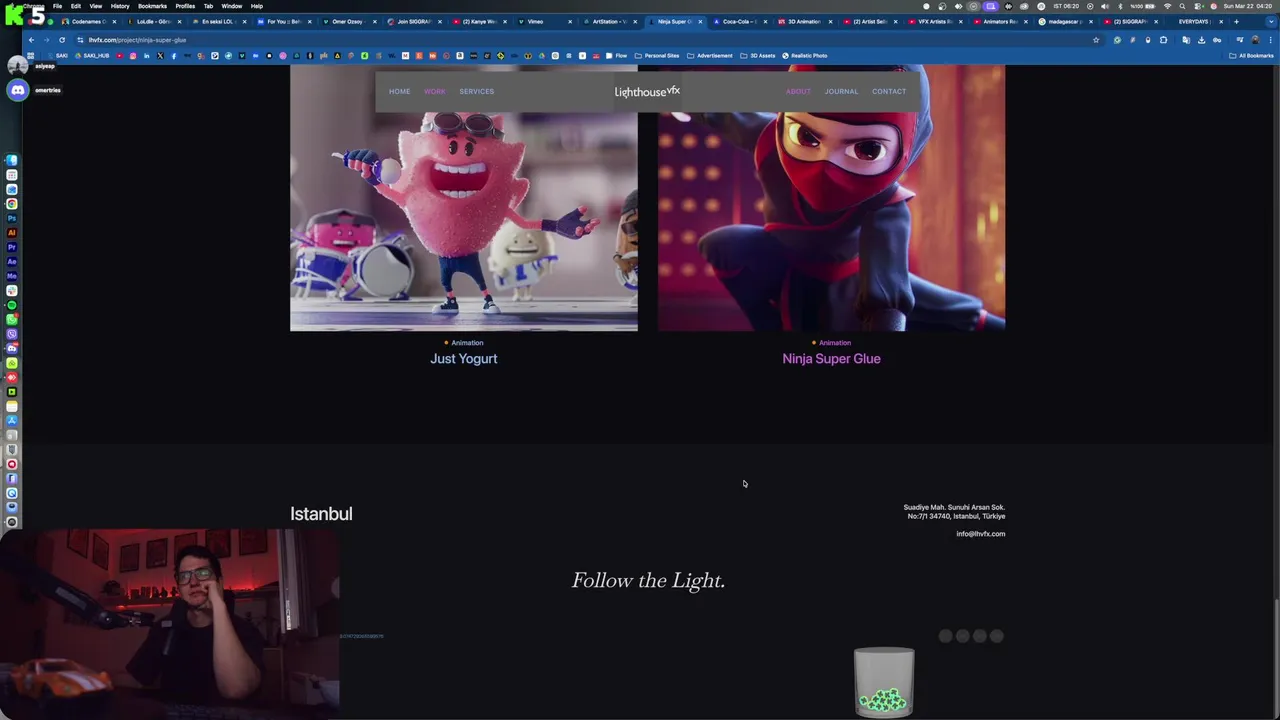Open CONTACT in site navigation
Screen dimensions: 1280x720
[889, 91]
